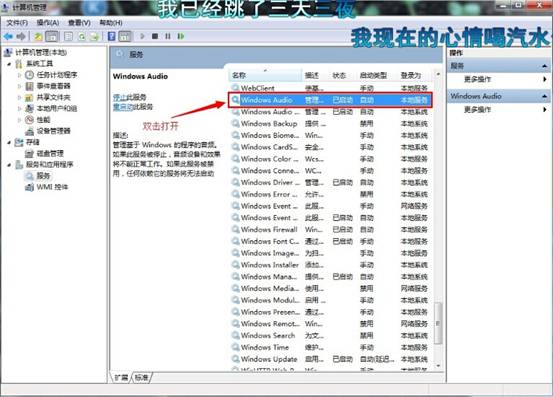This screenshot has height=397, width=553.
Task: Select the Windows Installer service row
Action: click(331, 265)
